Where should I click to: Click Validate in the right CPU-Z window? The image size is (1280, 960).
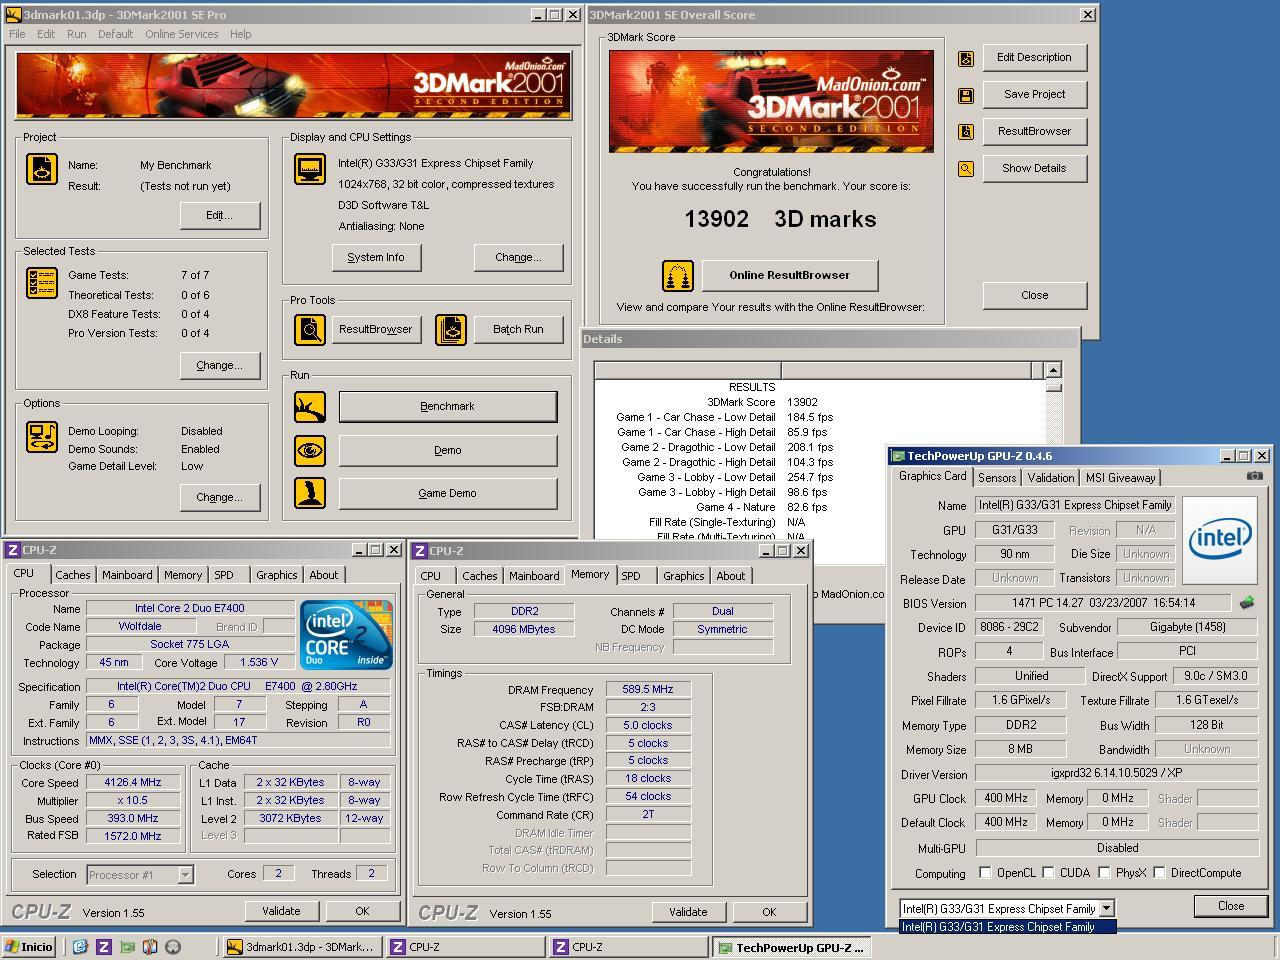pyautogui.click(x=688, y=912)
